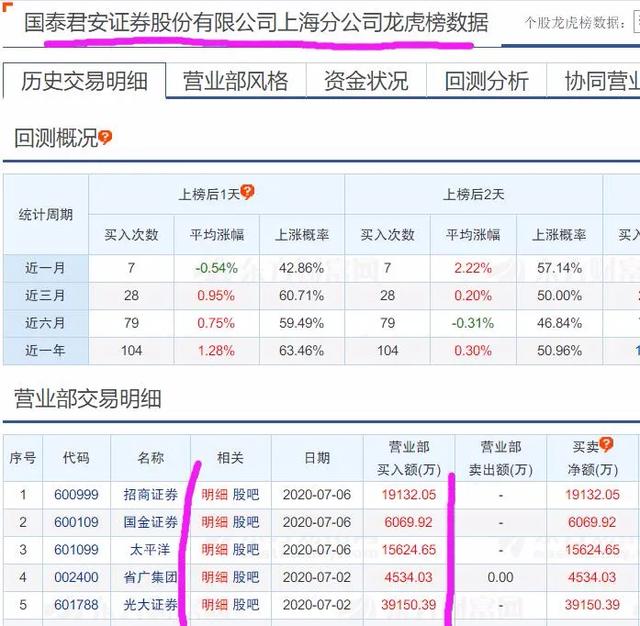
Task: Open the 回测分析 tab
Action: [487, 81]
